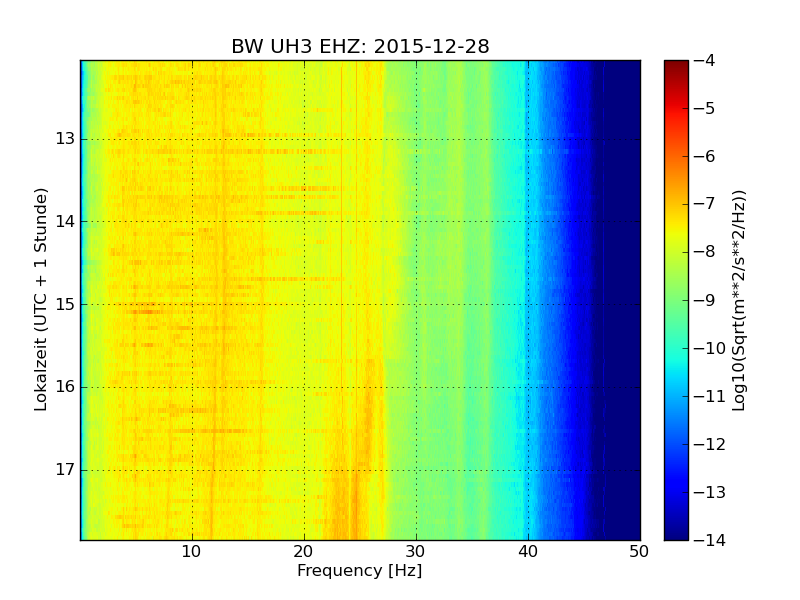800x600 pixels.
Task: Click the colorbar tick label −10
Action: (710, 348)
